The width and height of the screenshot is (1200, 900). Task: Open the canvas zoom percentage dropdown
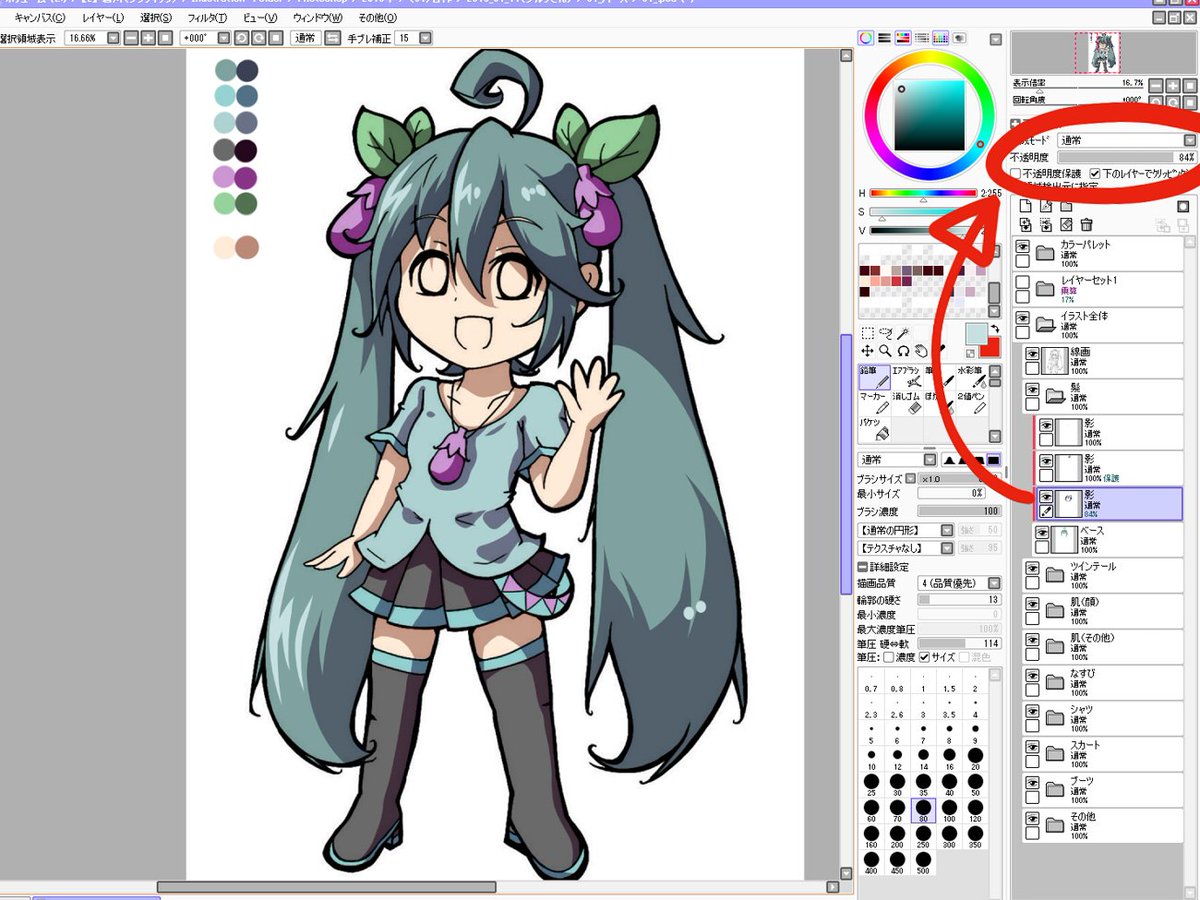tap(113, 38)
